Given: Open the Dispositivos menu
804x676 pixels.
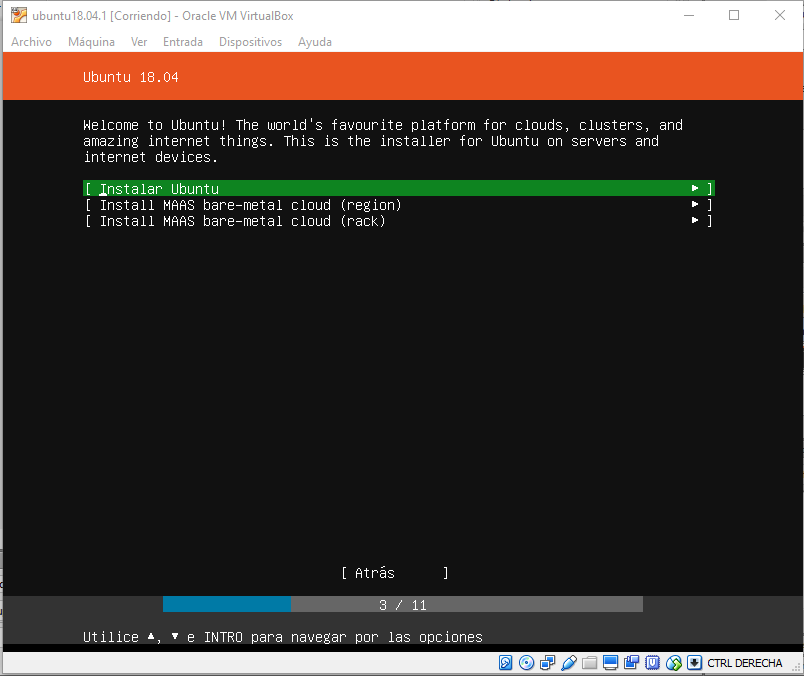Looking at the screenshot, I should pyautogui.click(x=250, y=42).
